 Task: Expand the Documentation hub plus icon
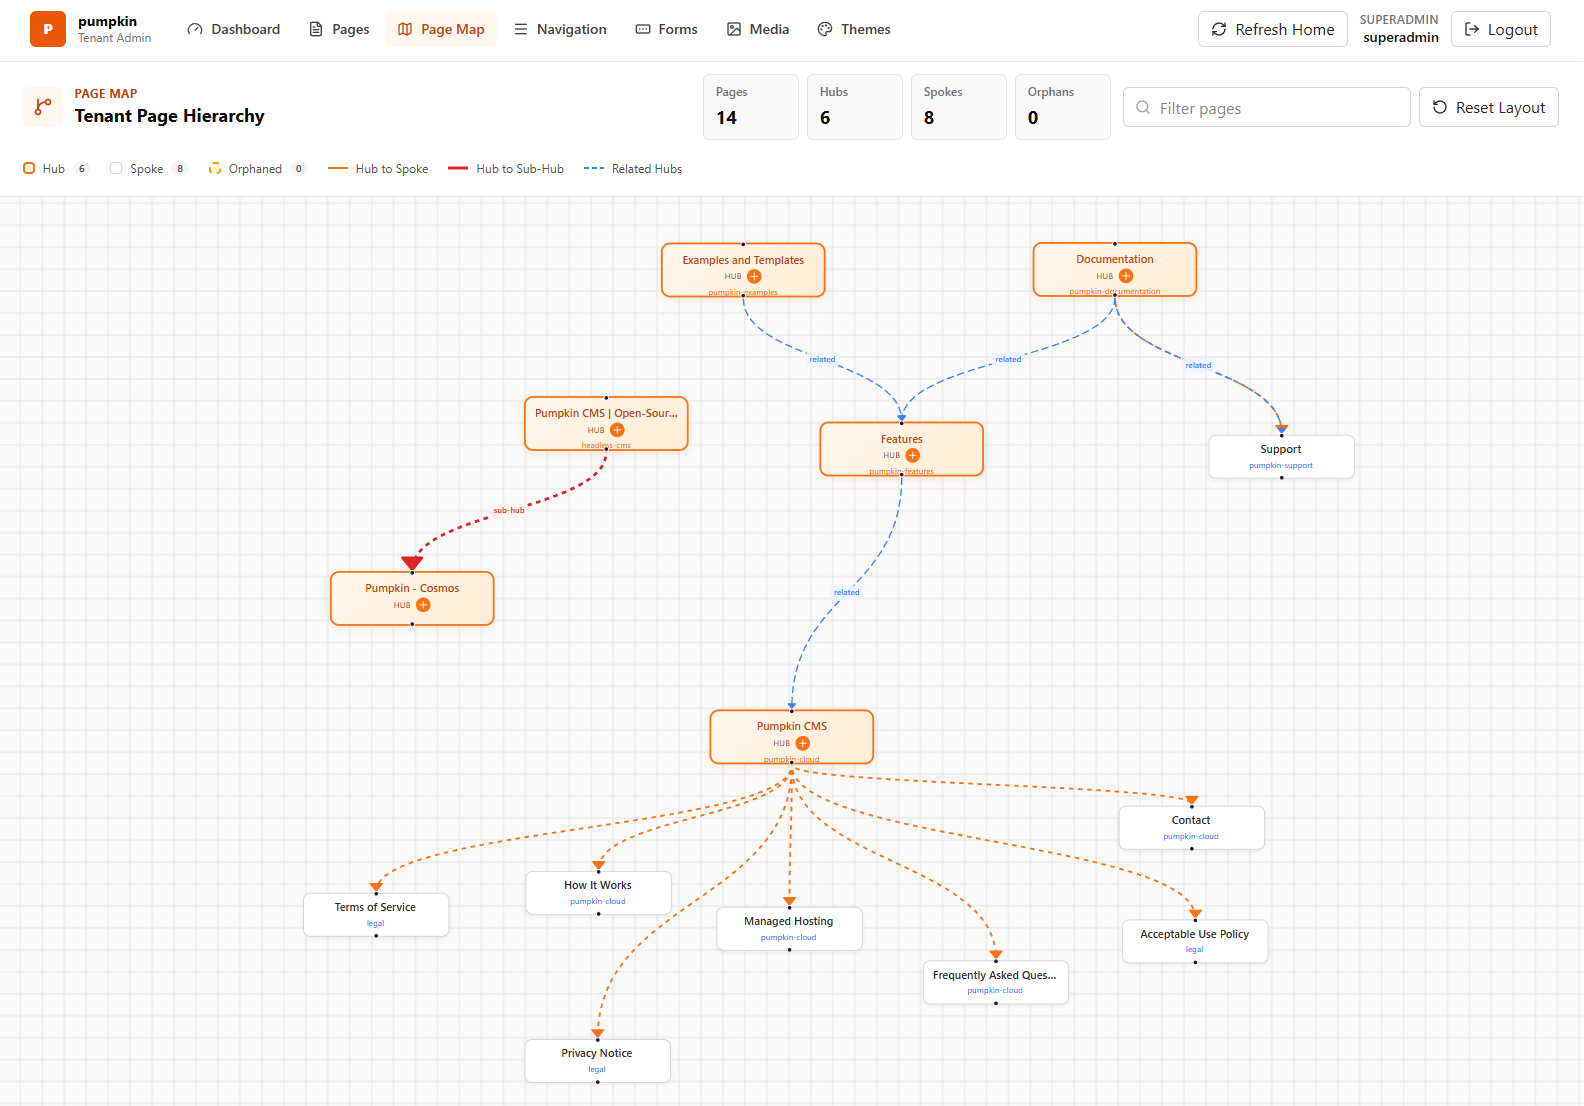1126,276
